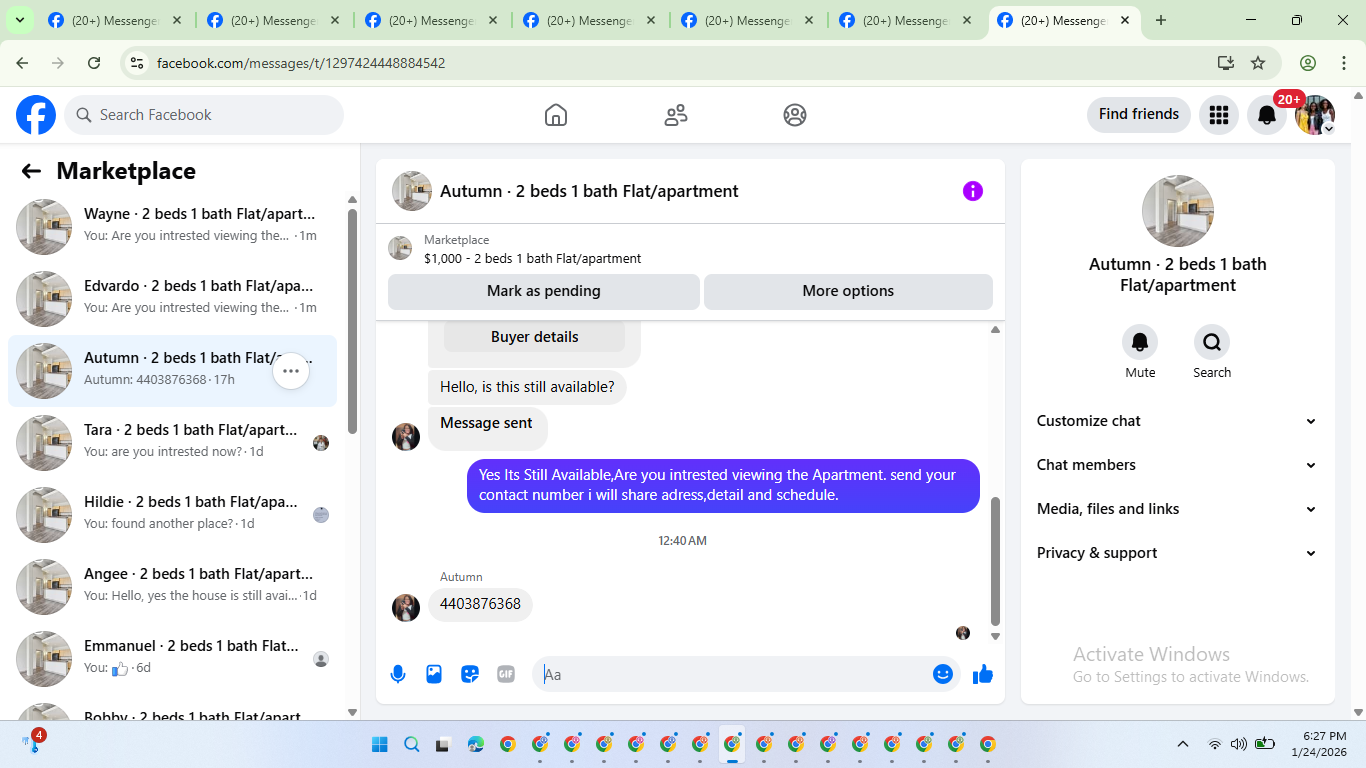Go back using the Marketplace back arrow
1366x768 pixels.
click(x=31, y=171)
